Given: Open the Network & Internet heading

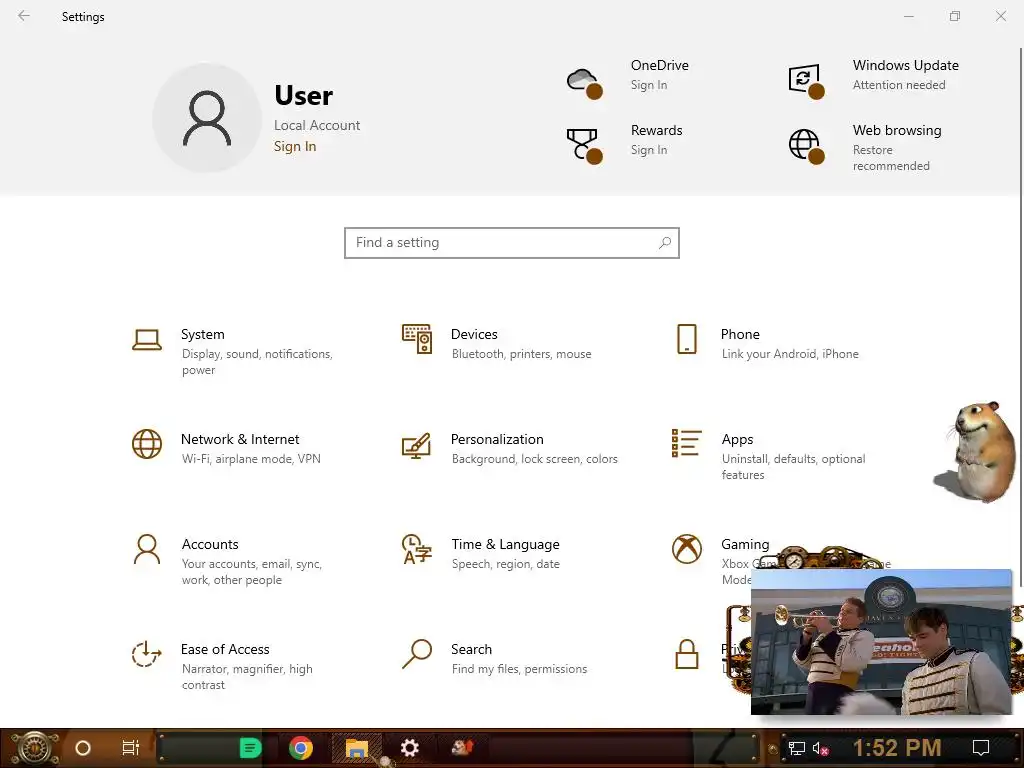Looking at the screenshot, I should click(x=240, y=440).
